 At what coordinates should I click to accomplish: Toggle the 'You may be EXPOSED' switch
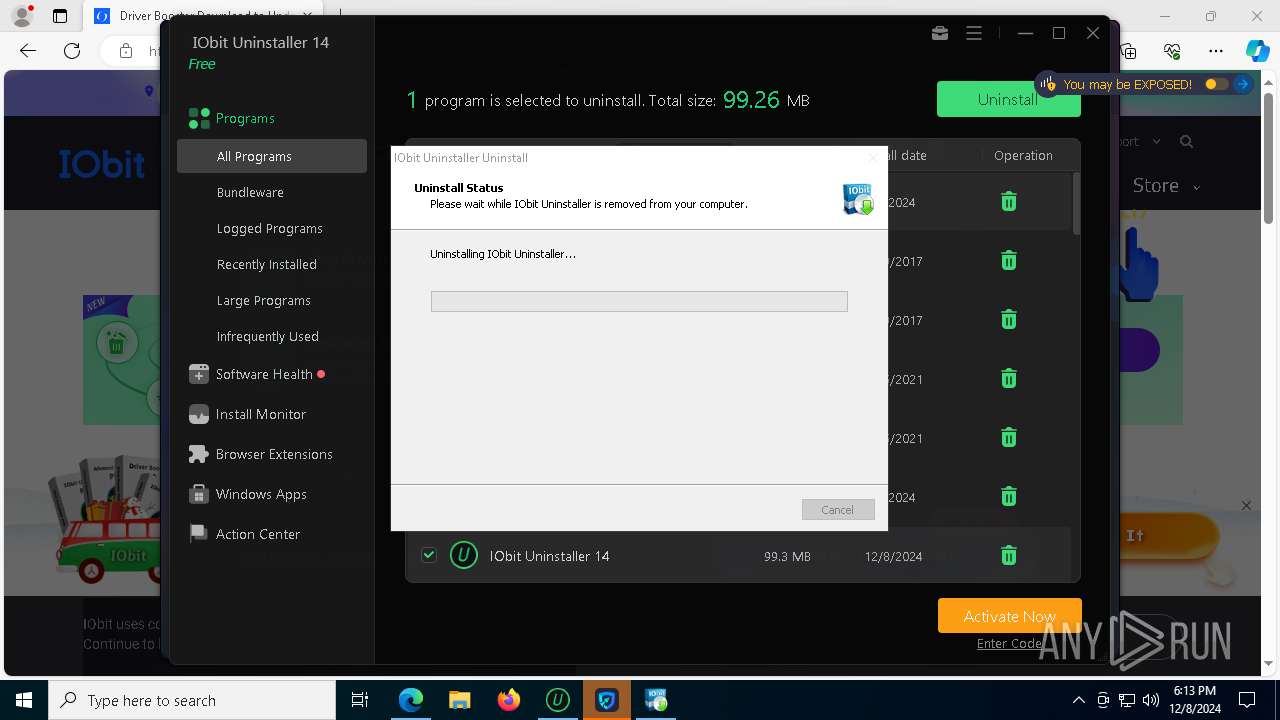point(1216,84)
